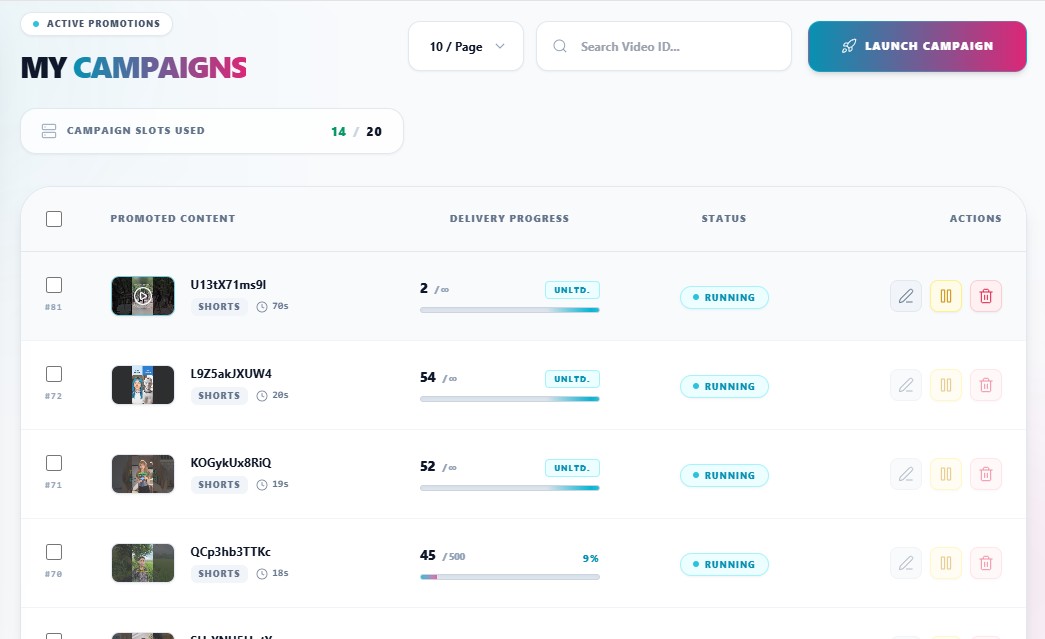The width and height of the screenshot is (1045, 639).
Task: Edit campaign L9Z5akJXUW4 with pencil icon
Action: tap(906, 385)
